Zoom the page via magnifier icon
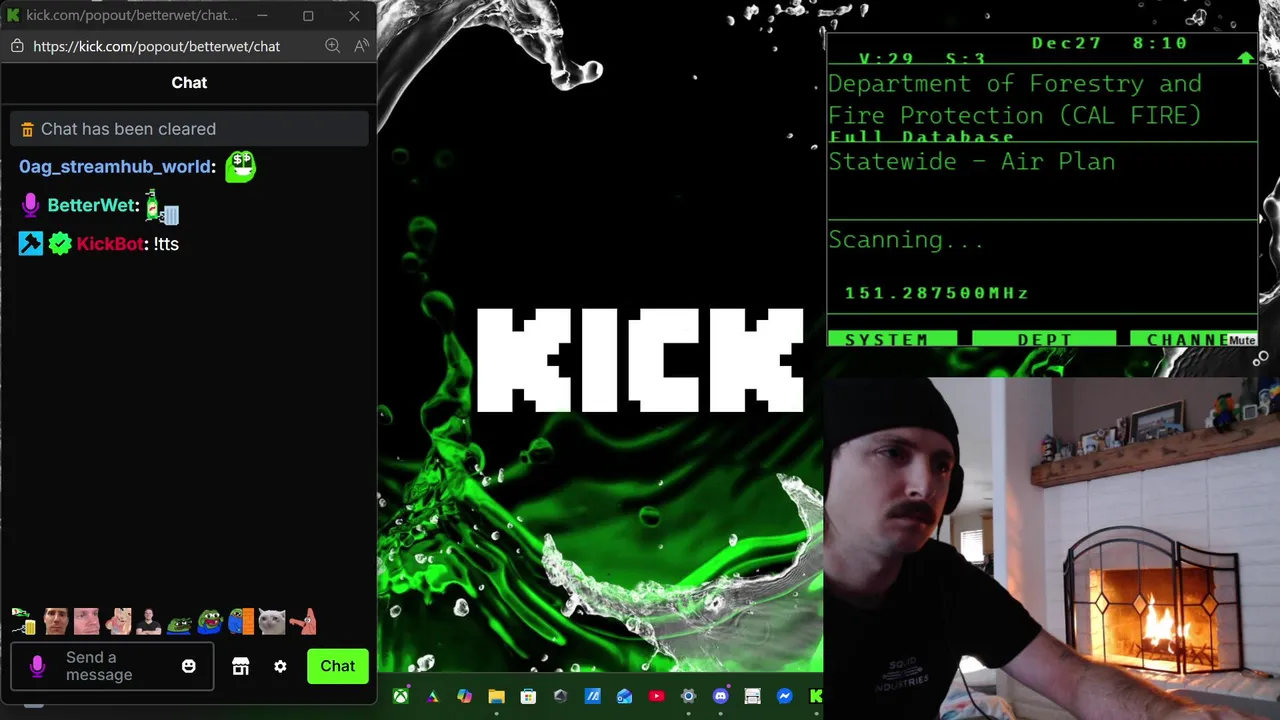Screen dimensions: 1280x720 (333, 46)
